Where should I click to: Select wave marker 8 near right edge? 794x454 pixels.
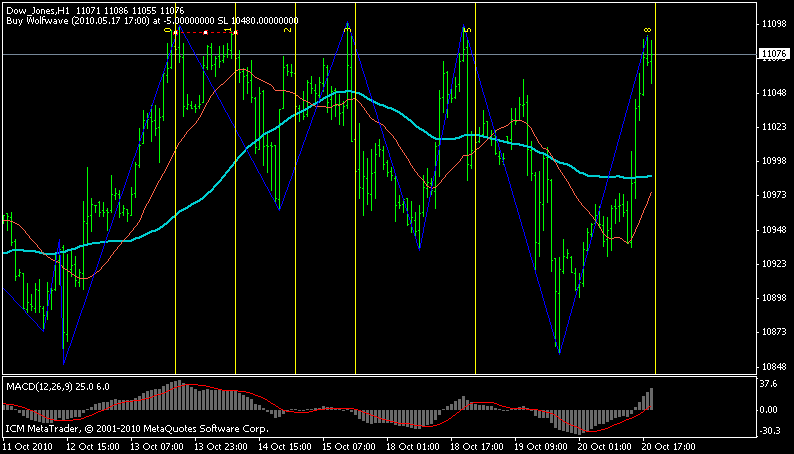pos(647,31)
